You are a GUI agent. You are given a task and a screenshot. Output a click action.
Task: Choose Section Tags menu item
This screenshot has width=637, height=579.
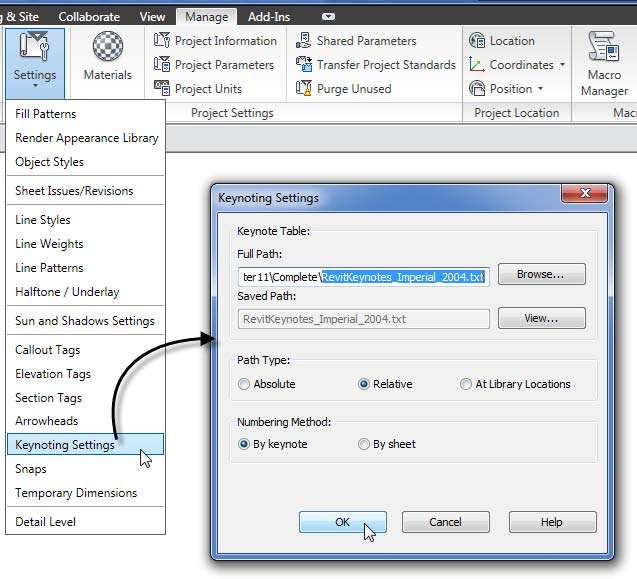coord(85,398)
